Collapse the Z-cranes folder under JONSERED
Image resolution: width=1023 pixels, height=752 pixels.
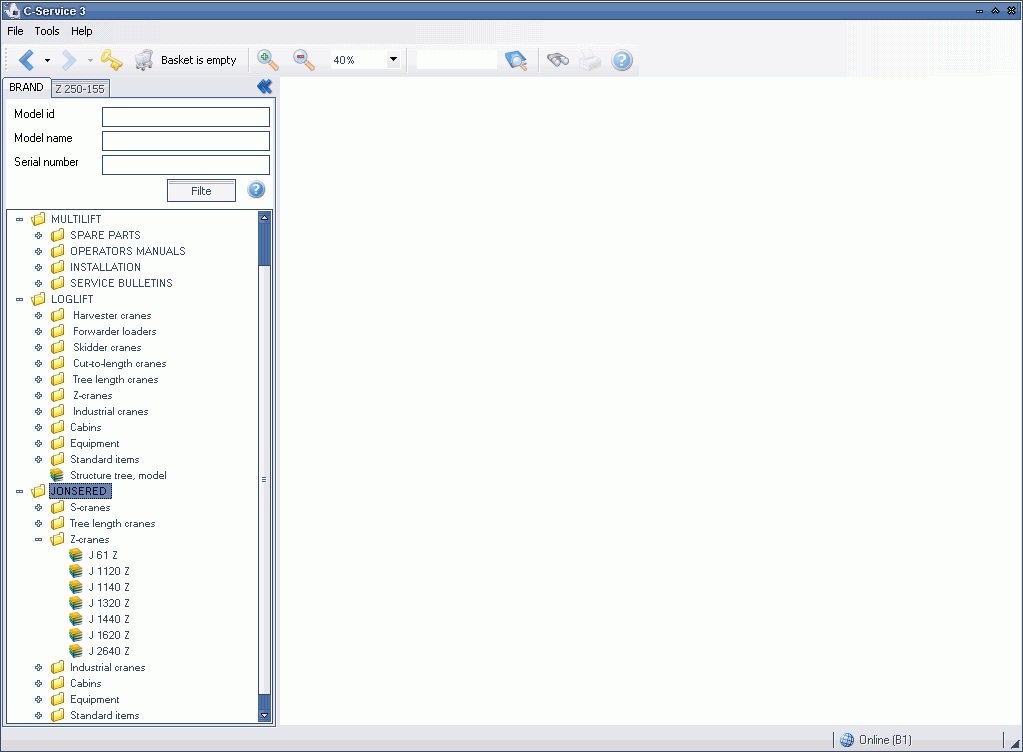tap(39, 539)
